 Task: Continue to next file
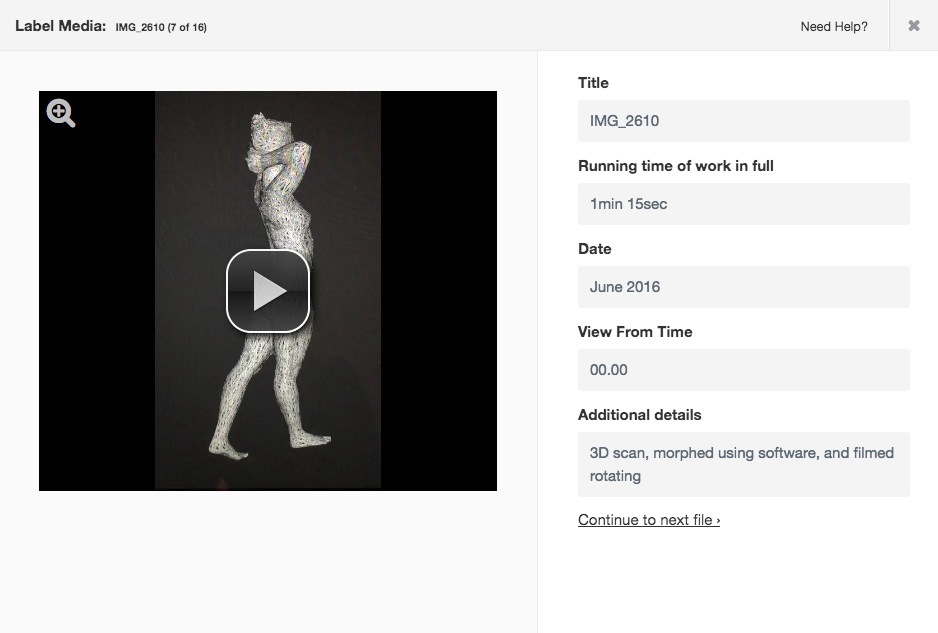[648, 520]
